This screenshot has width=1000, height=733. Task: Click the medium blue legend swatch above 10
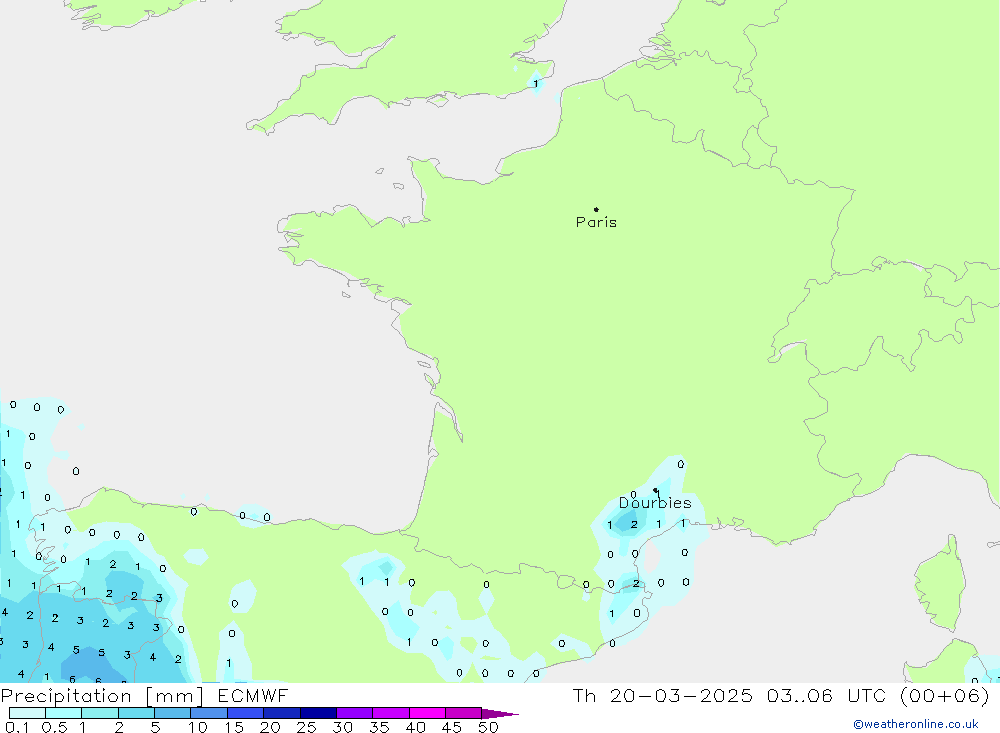click(209, 713)
